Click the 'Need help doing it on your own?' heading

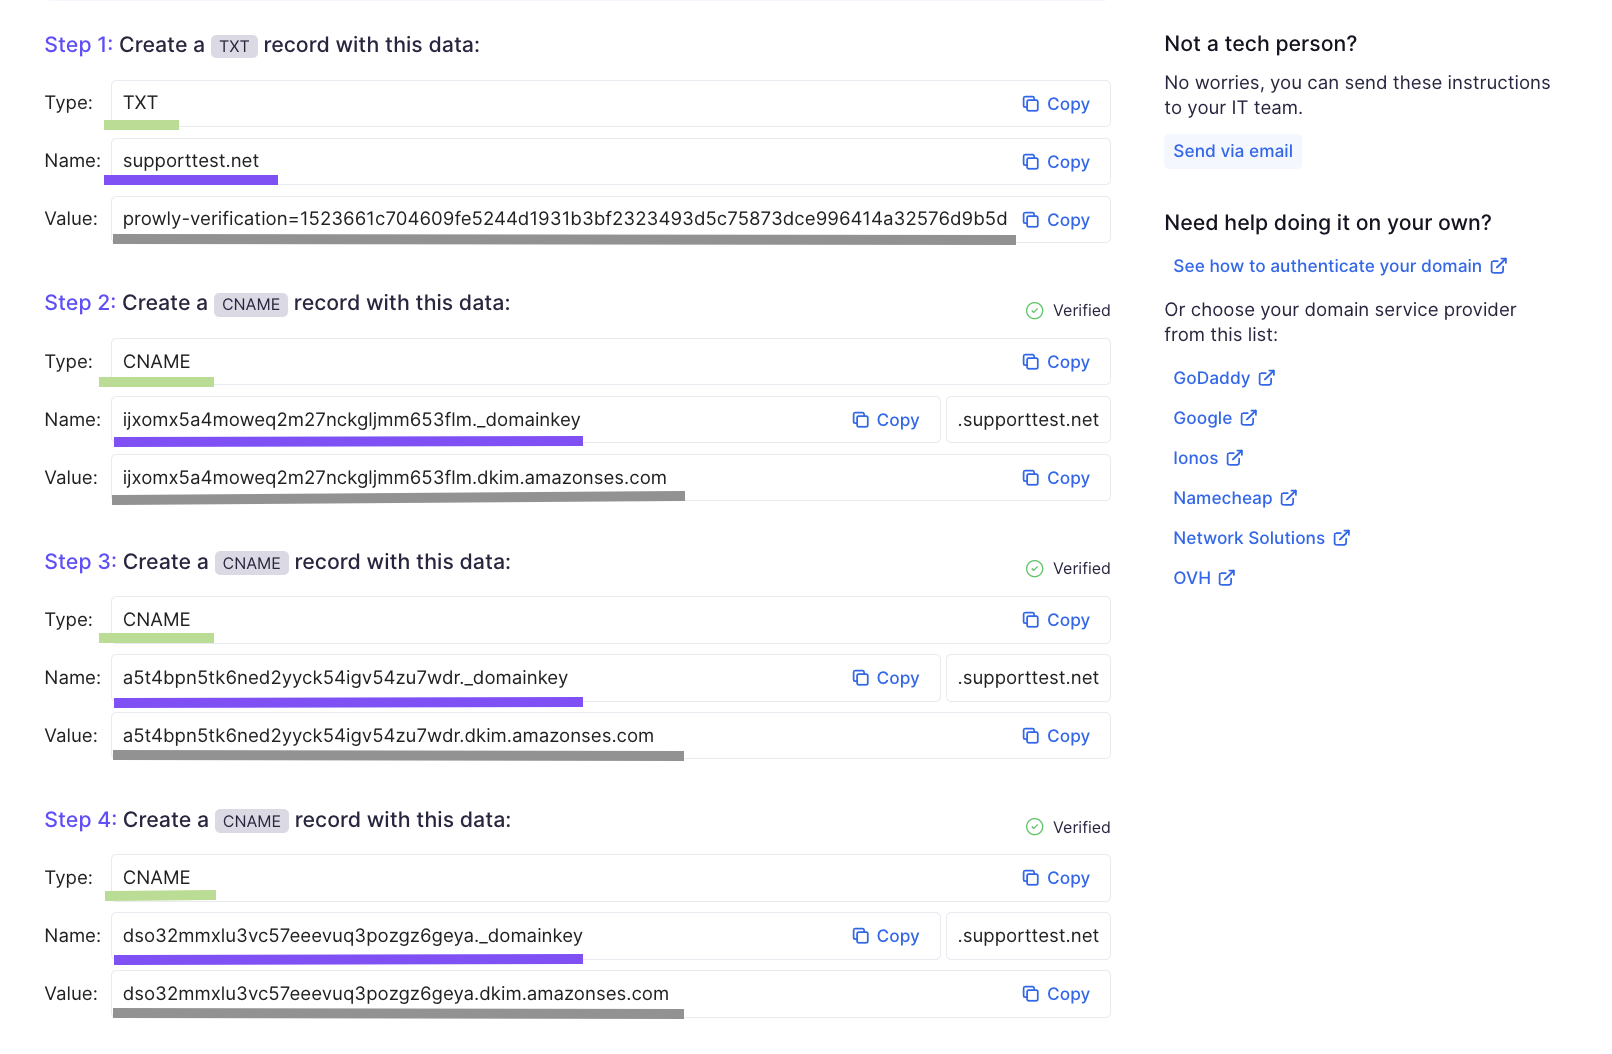(x=1327, y=223)
